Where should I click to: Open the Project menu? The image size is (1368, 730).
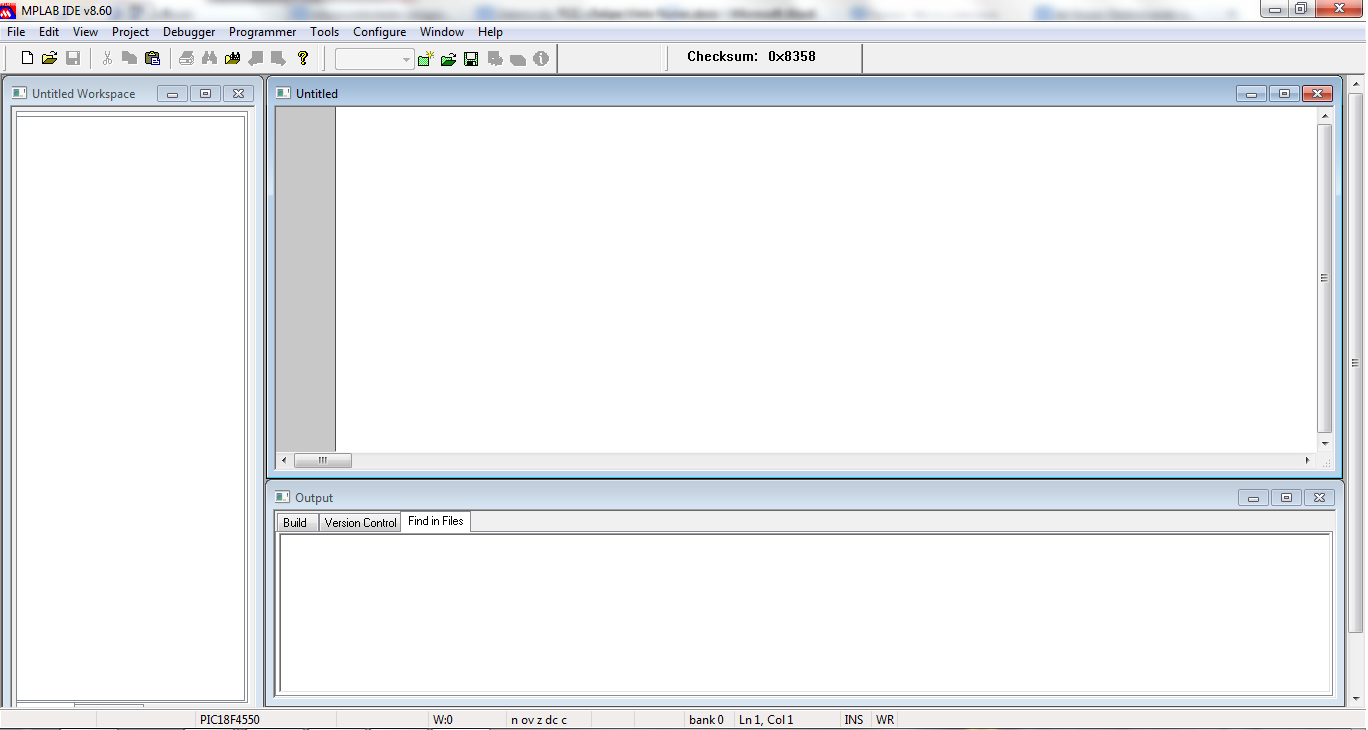coord(130,32)
